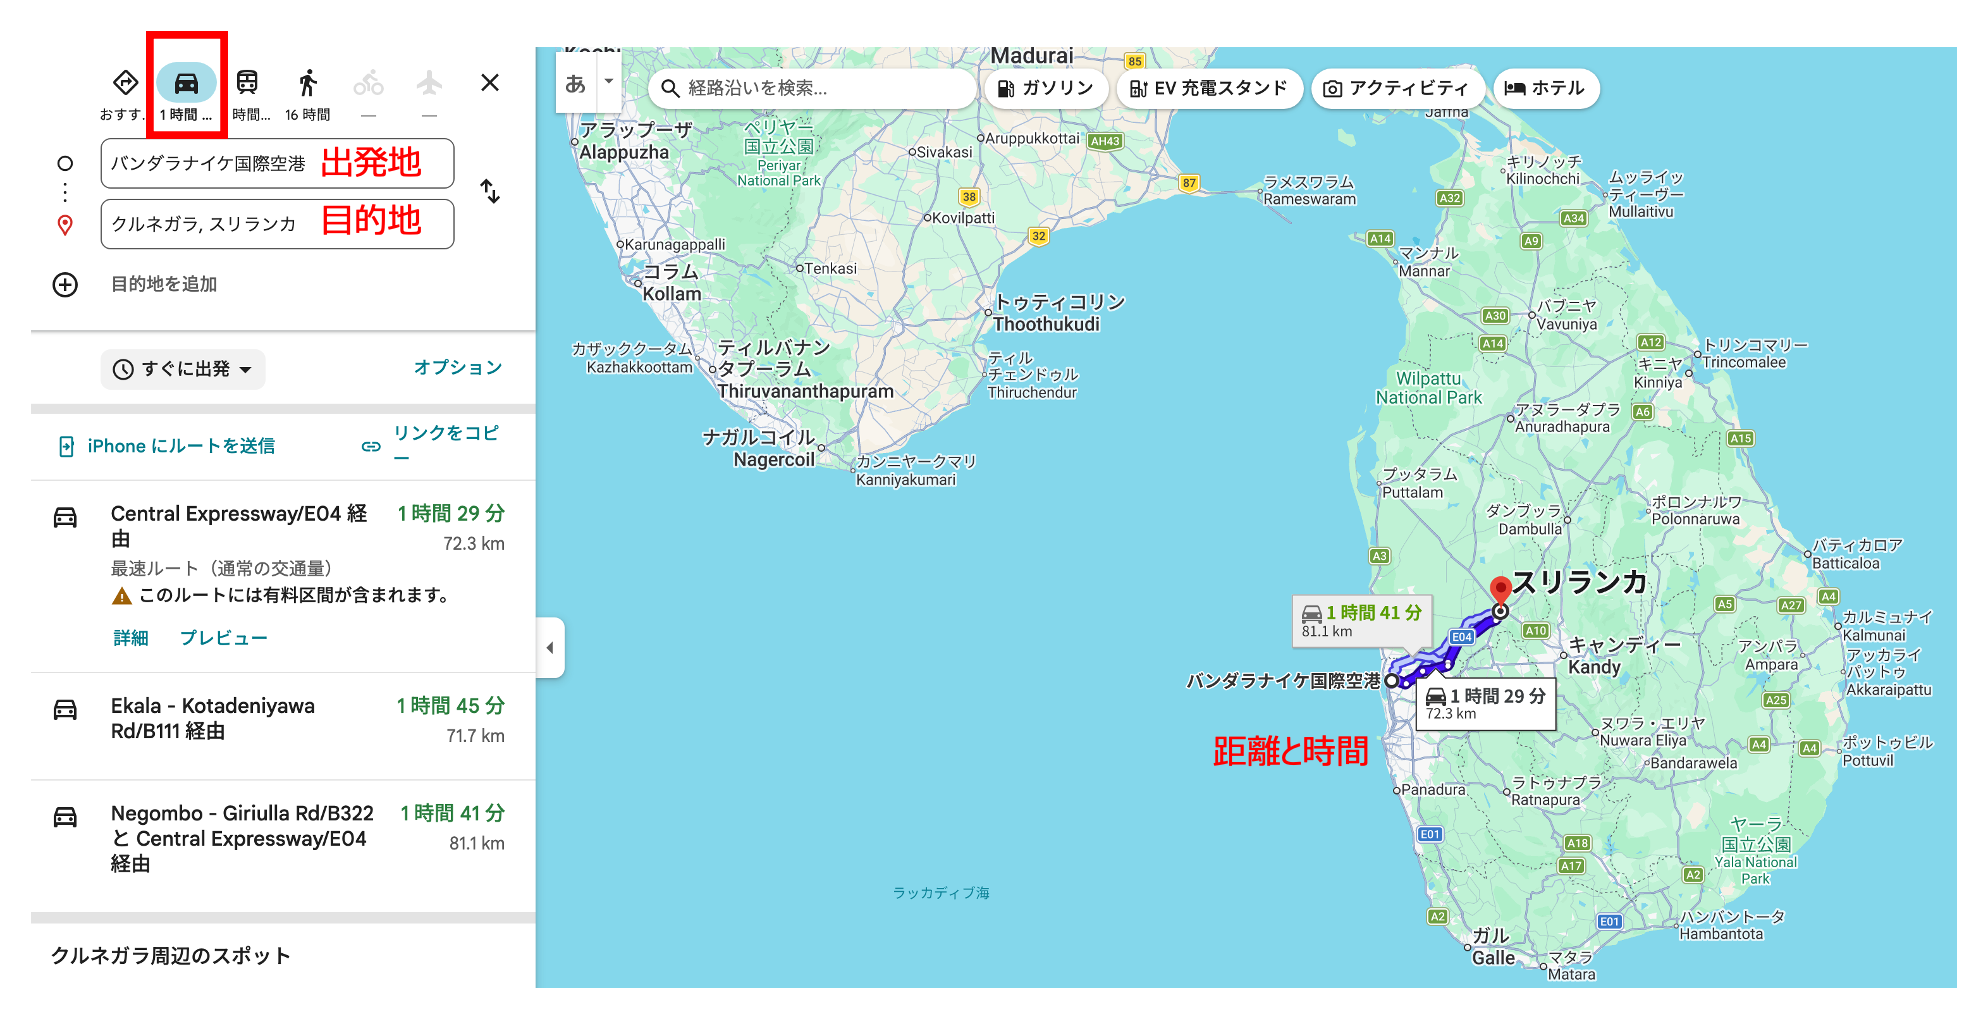Viewport: 1982px width, 1016px height.
Task: Expand the input language selector next to あ
Action: (x=607, y=82)
